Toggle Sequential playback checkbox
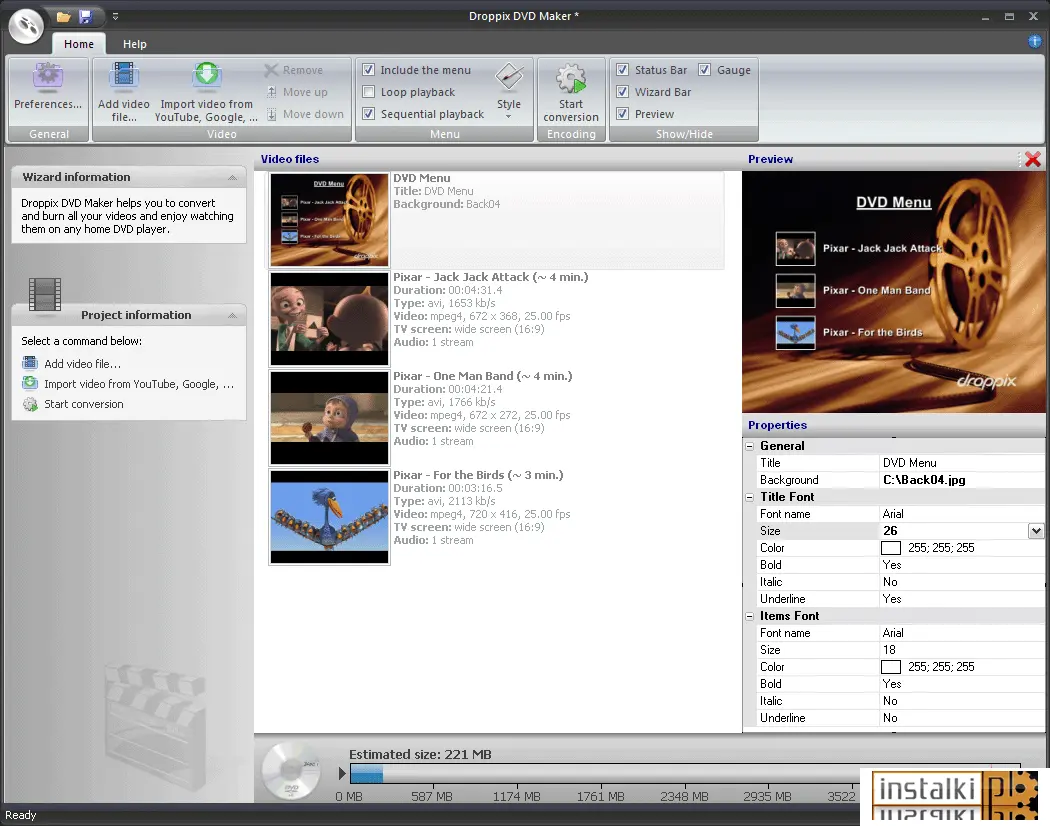The width and height of the screenshot is (1050, 826). pos(368,114)
